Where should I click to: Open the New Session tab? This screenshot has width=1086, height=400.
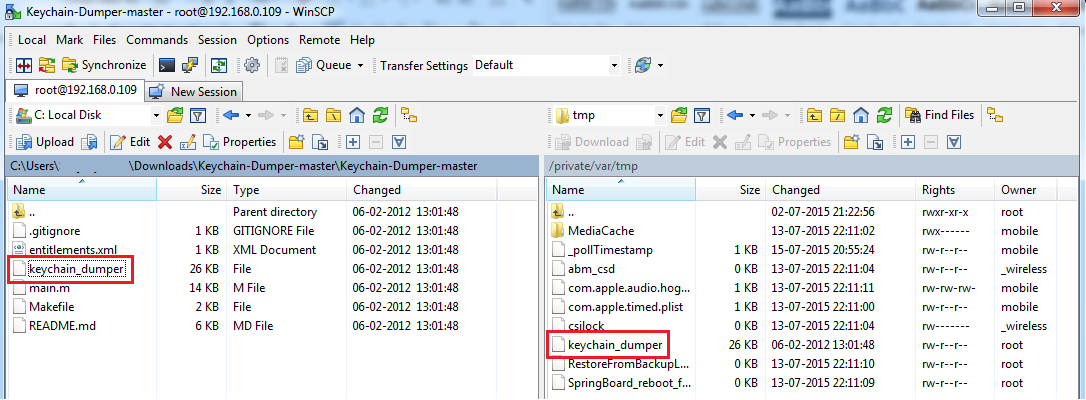pyautogui.click(x=194, y=91)
